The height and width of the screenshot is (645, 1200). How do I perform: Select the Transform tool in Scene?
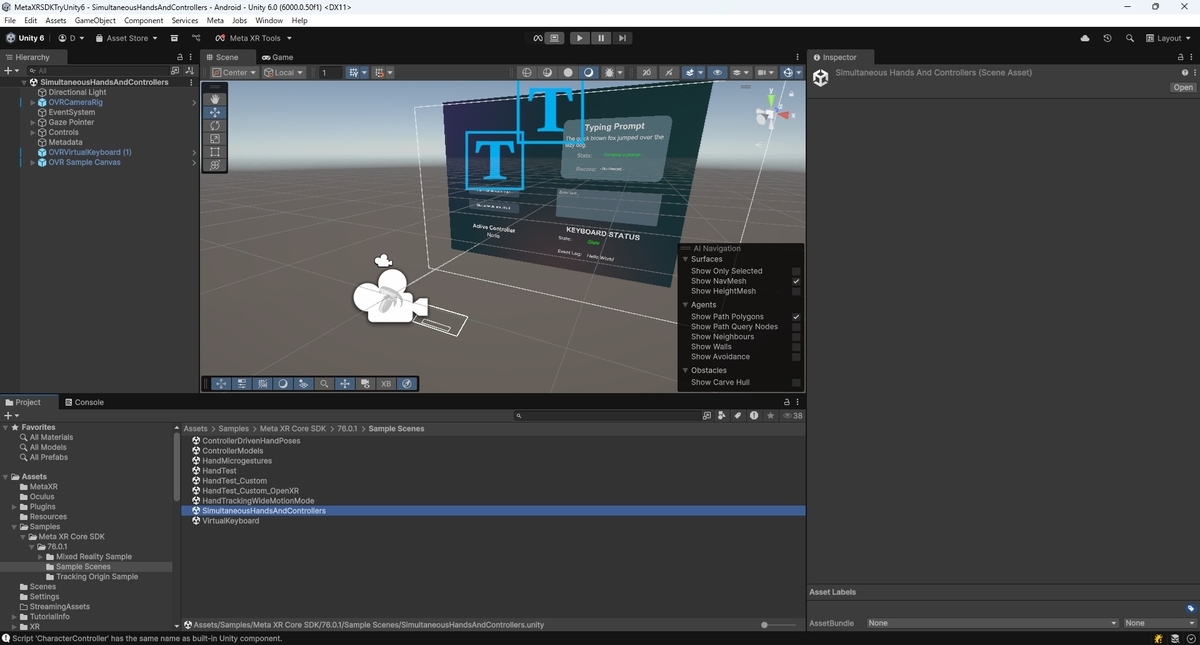tap(215, 165)
